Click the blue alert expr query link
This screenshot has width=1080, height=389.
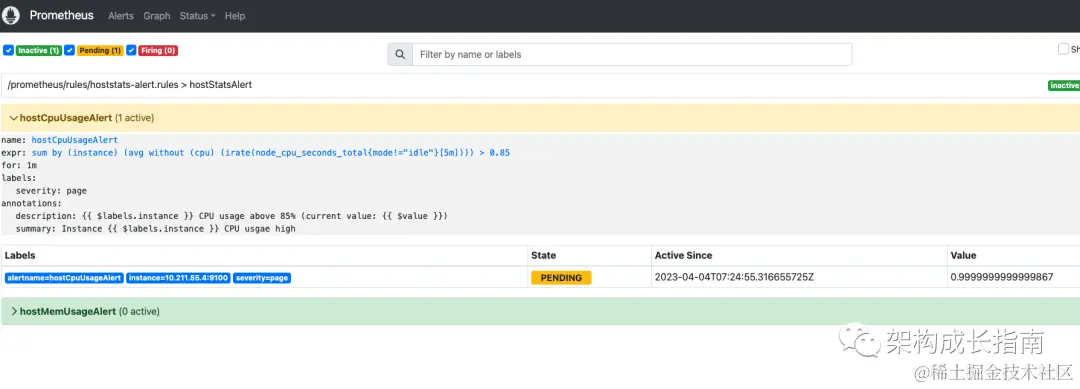(271, 152)
